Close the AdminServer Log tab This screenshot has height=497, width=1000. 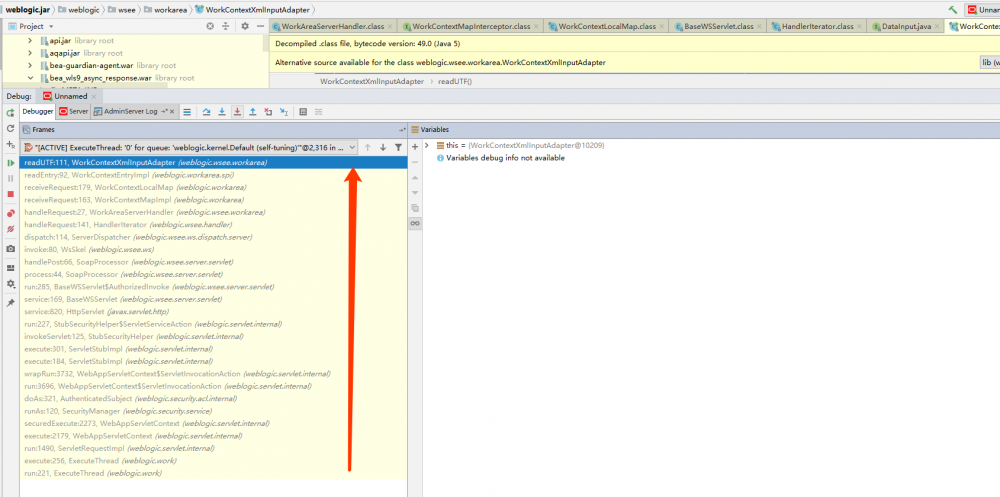[172, 112]
